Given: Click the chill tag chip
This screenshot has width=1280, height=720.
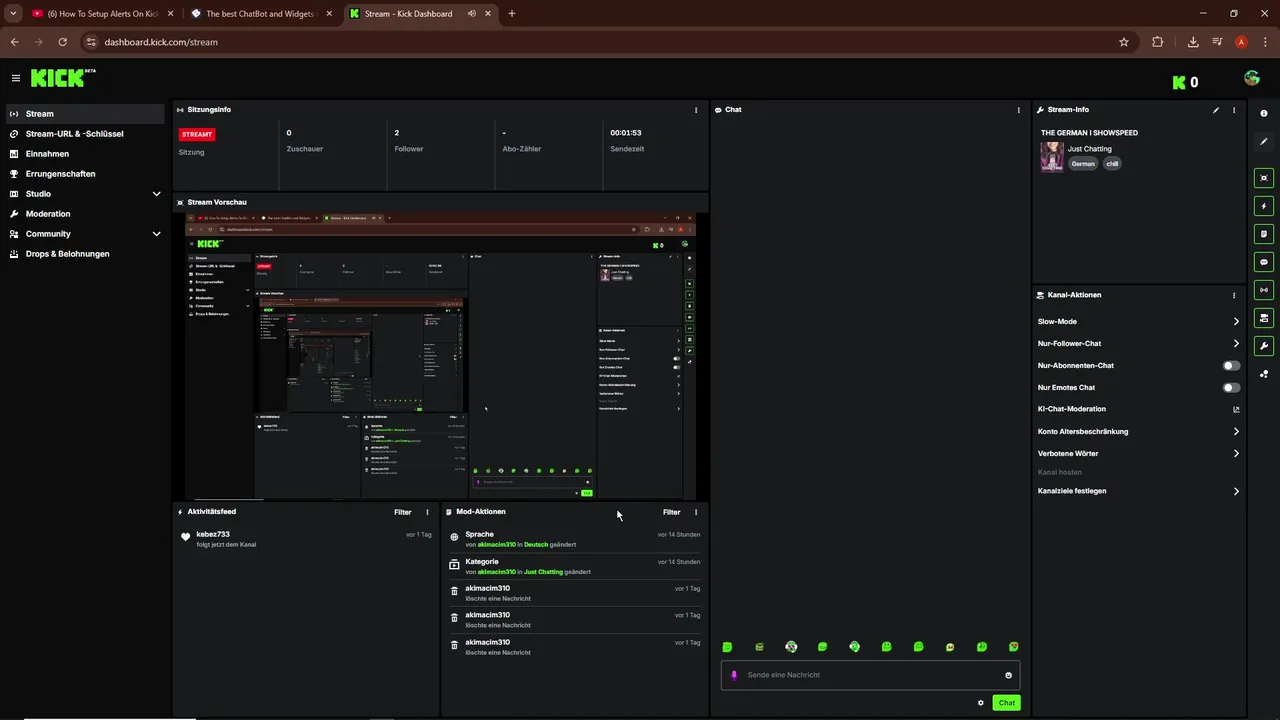Looking at the screenshot, I should pos(1112,164).
